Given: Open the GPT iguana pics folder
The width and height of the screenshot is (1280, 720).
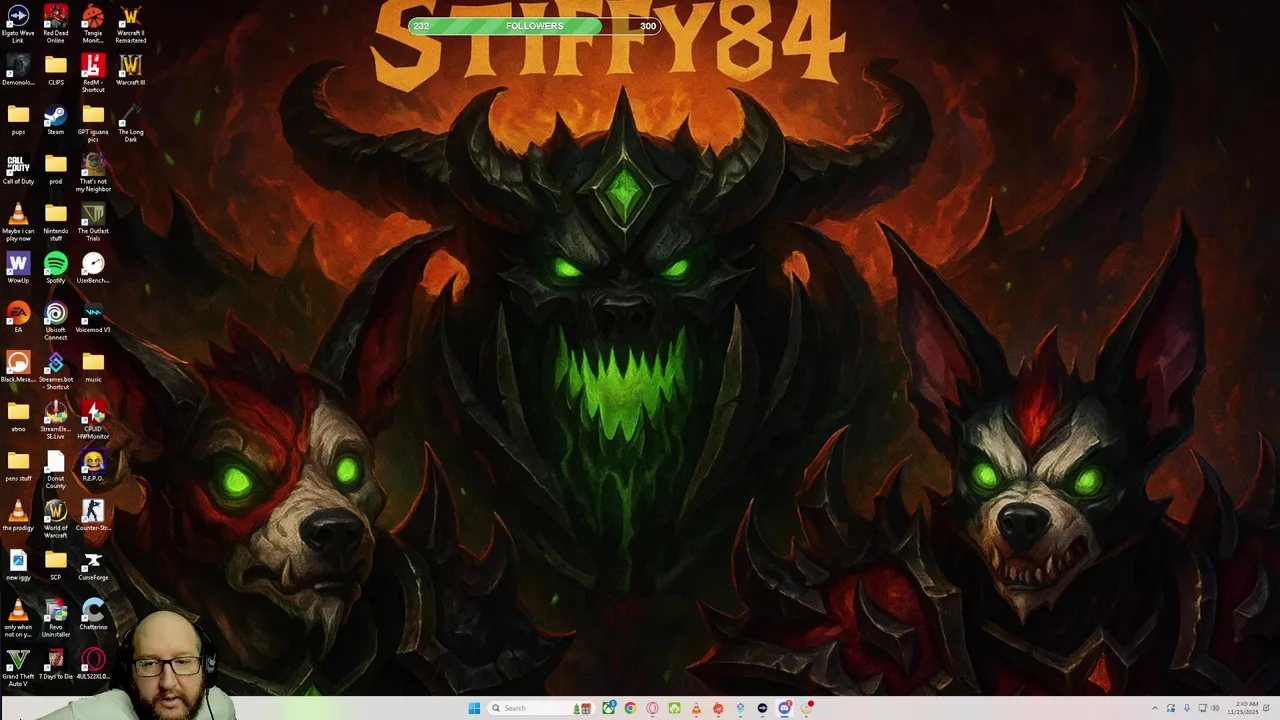Looking at the screenshot, I should [x=93, y=123].
